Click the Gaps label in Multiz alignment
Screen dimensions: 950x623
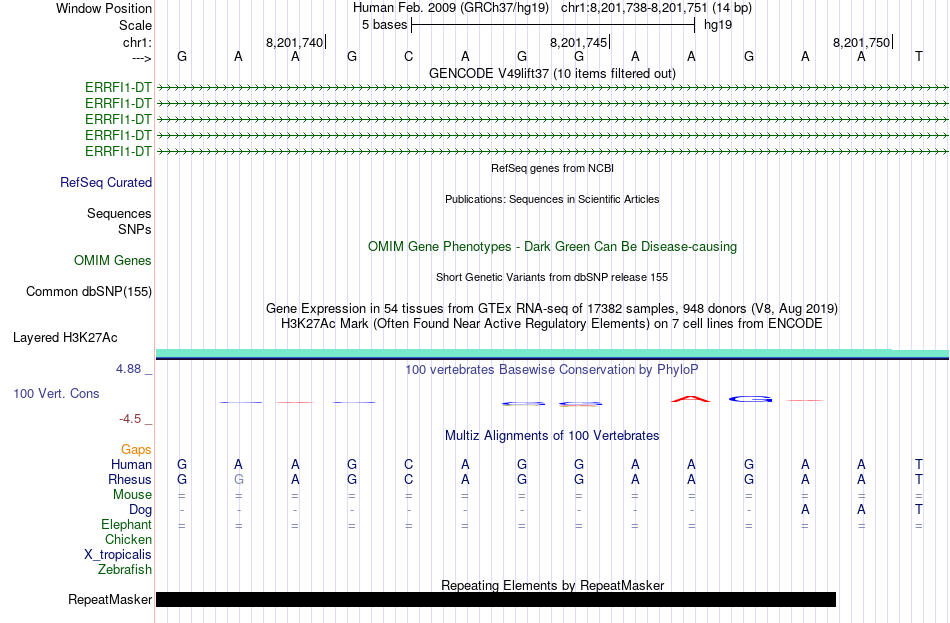pos(136,450)
